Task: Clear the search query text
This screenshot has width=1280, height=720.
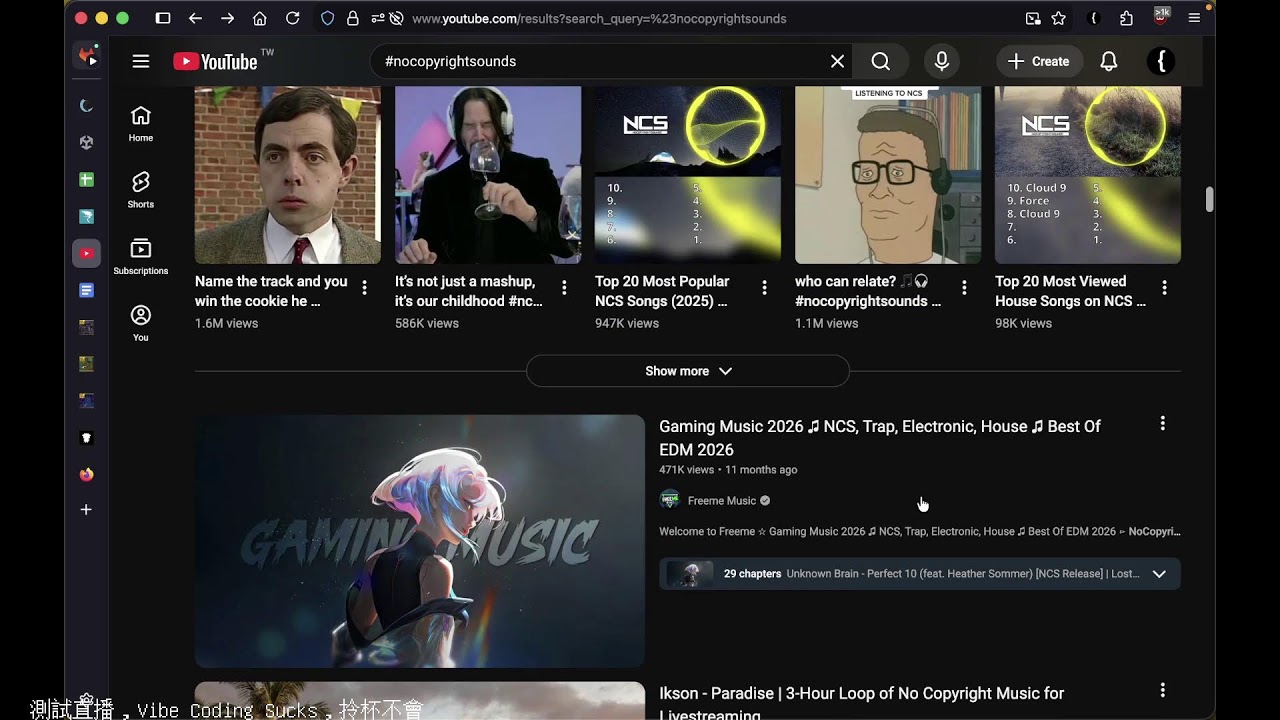Action: [x=838, y=61]
